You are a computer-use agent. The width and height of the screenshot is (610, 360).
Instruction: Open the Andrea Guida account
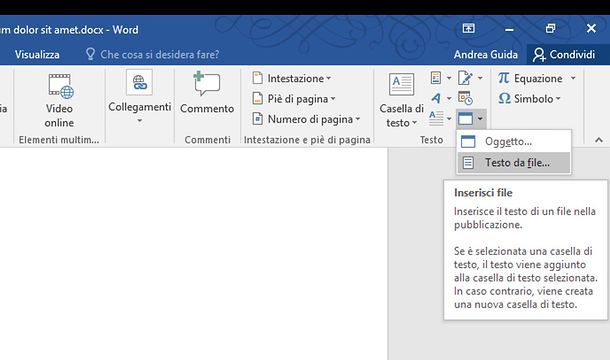point(486,54)
